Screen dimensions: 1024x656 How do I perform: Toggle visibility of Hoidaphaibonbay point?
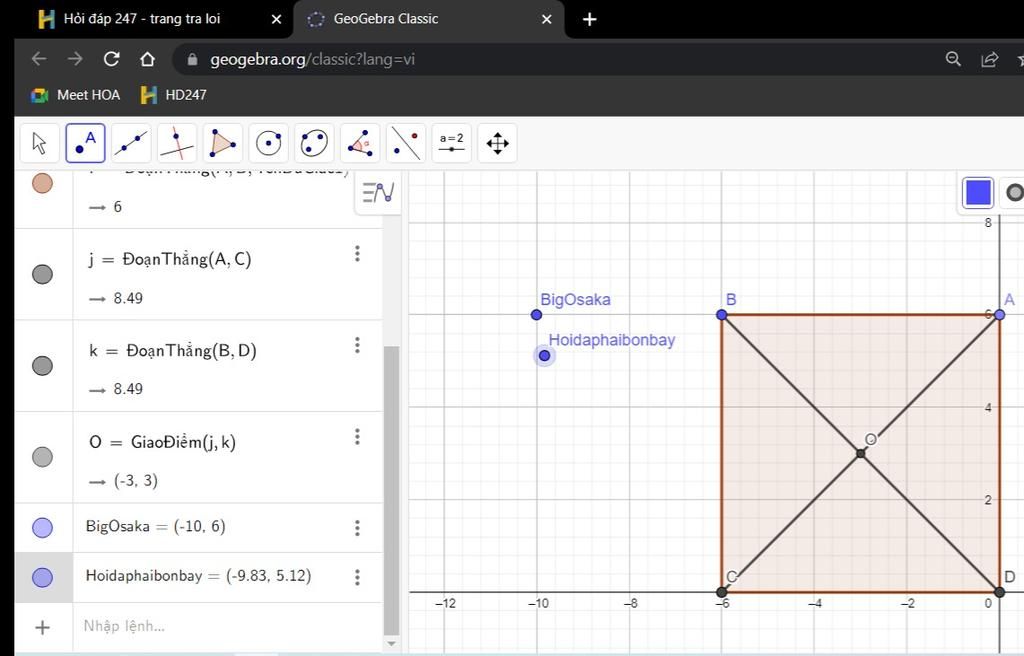coord(42,578)
